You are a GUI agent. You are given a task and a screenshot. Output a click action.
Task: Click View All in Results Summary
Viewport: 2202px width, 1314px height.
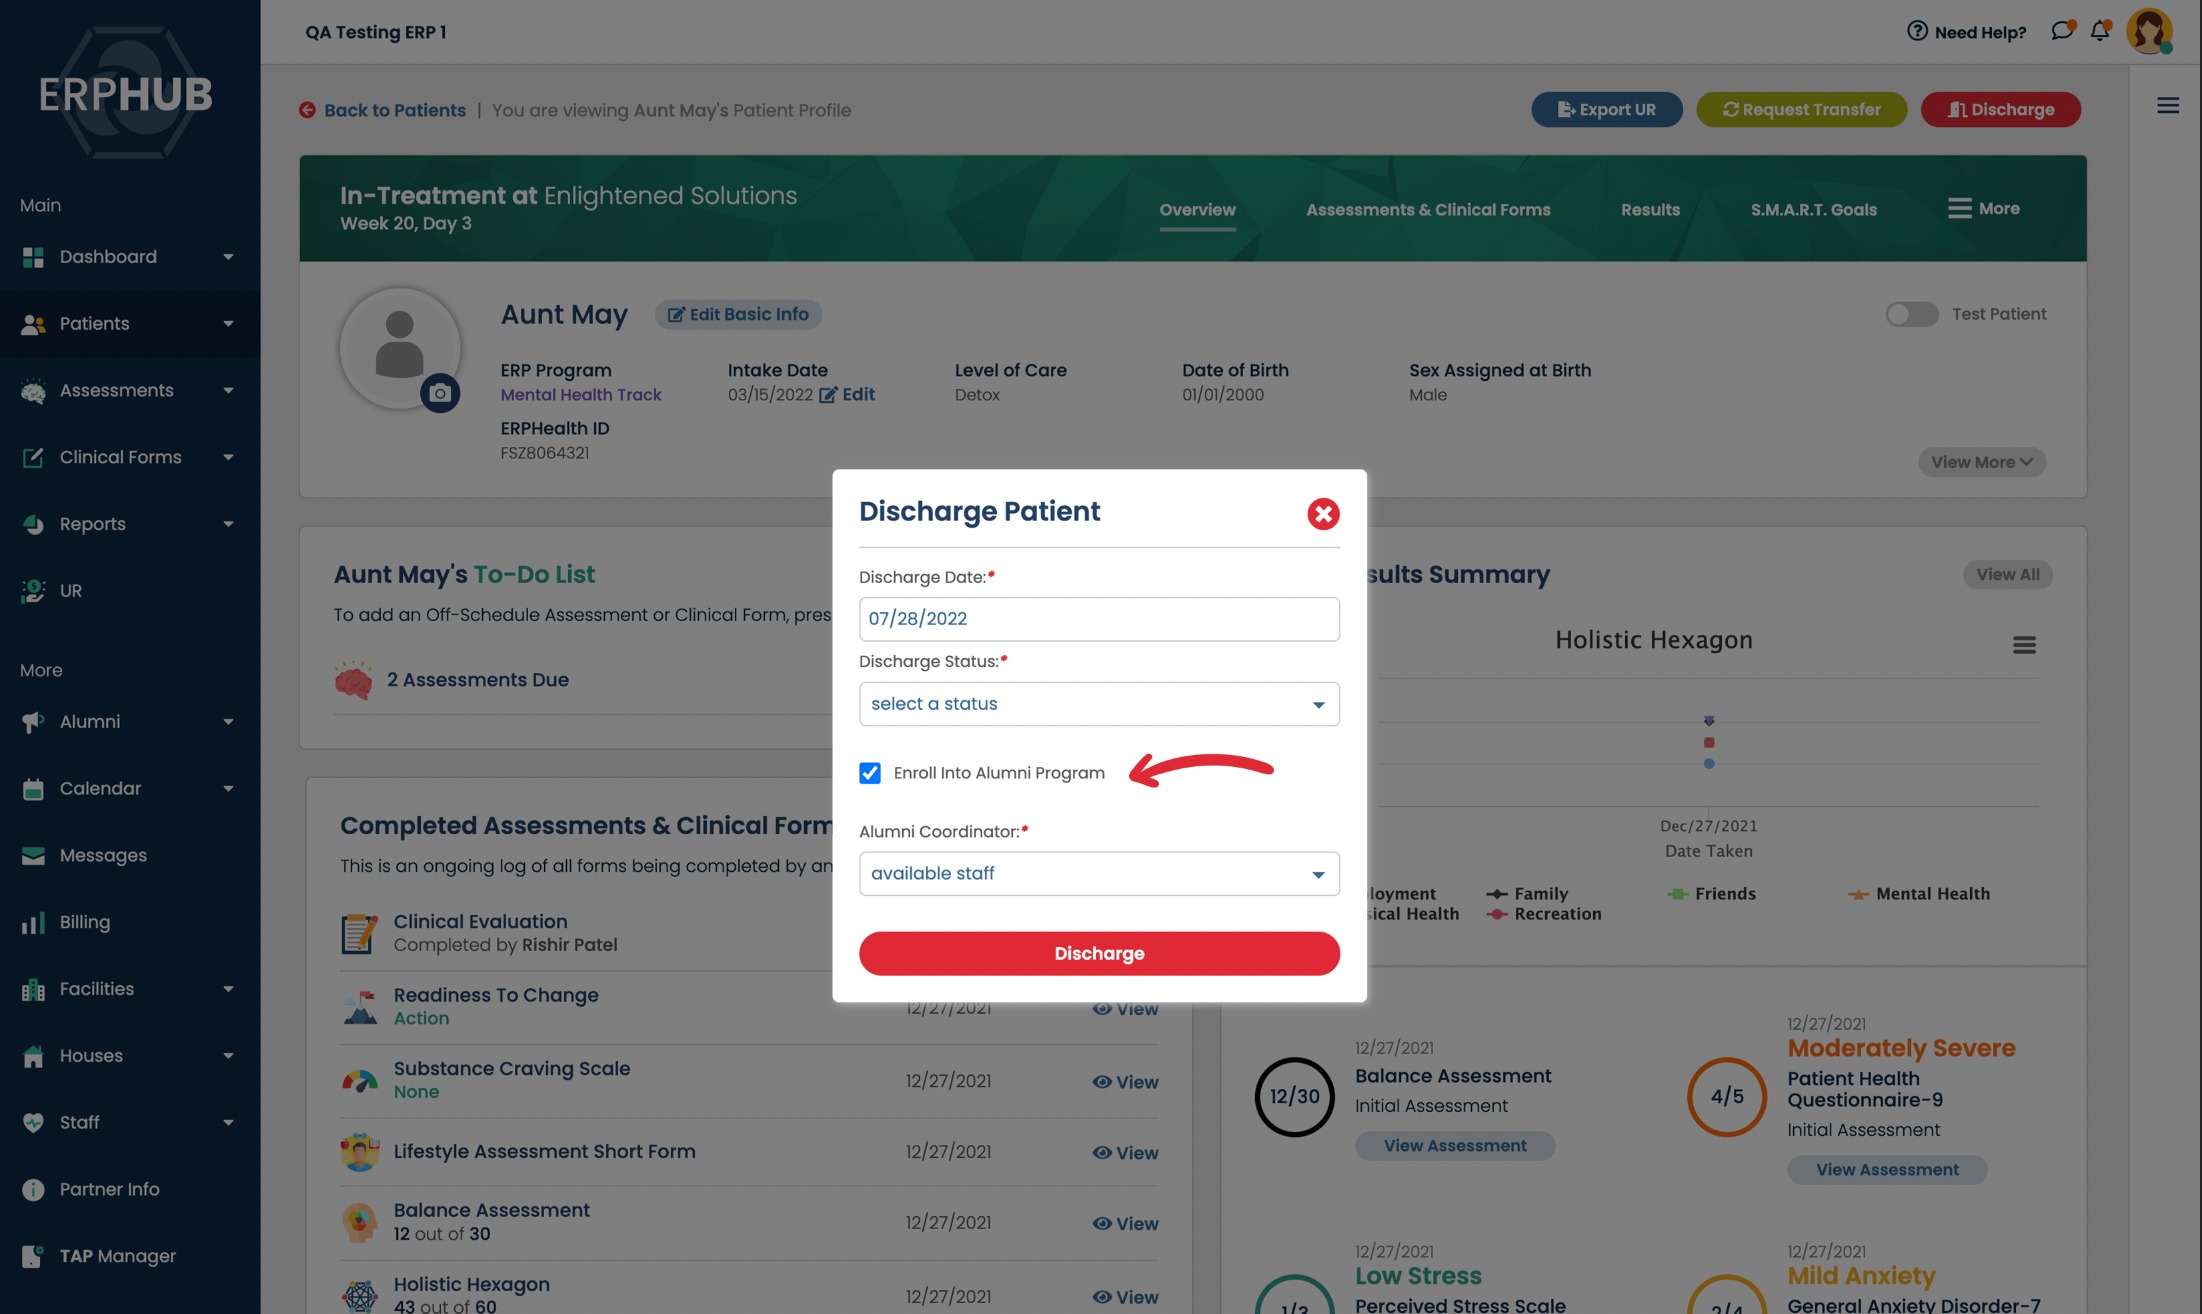2007,575
